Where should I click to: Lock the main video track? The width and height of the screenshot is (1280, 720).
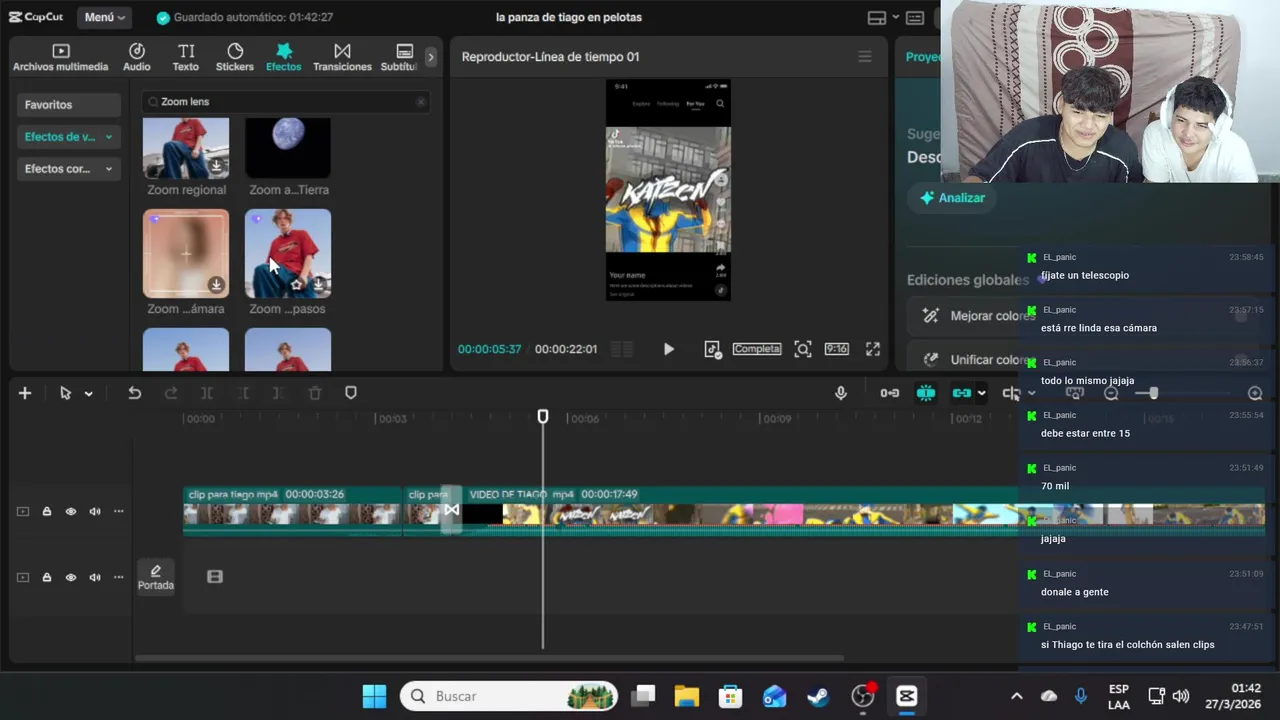click(x=46, y=512)
